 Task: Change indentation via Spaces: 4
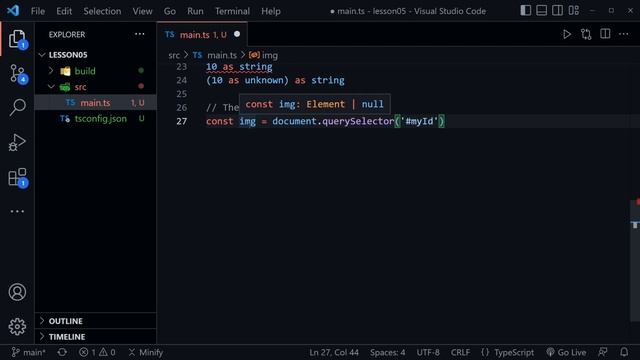pyautogui.click(x=388, y=352)
